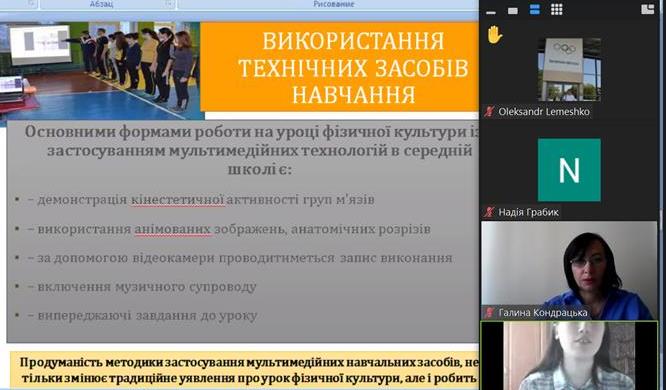Click the name label Галина Кондрацька

coord(543,313)
